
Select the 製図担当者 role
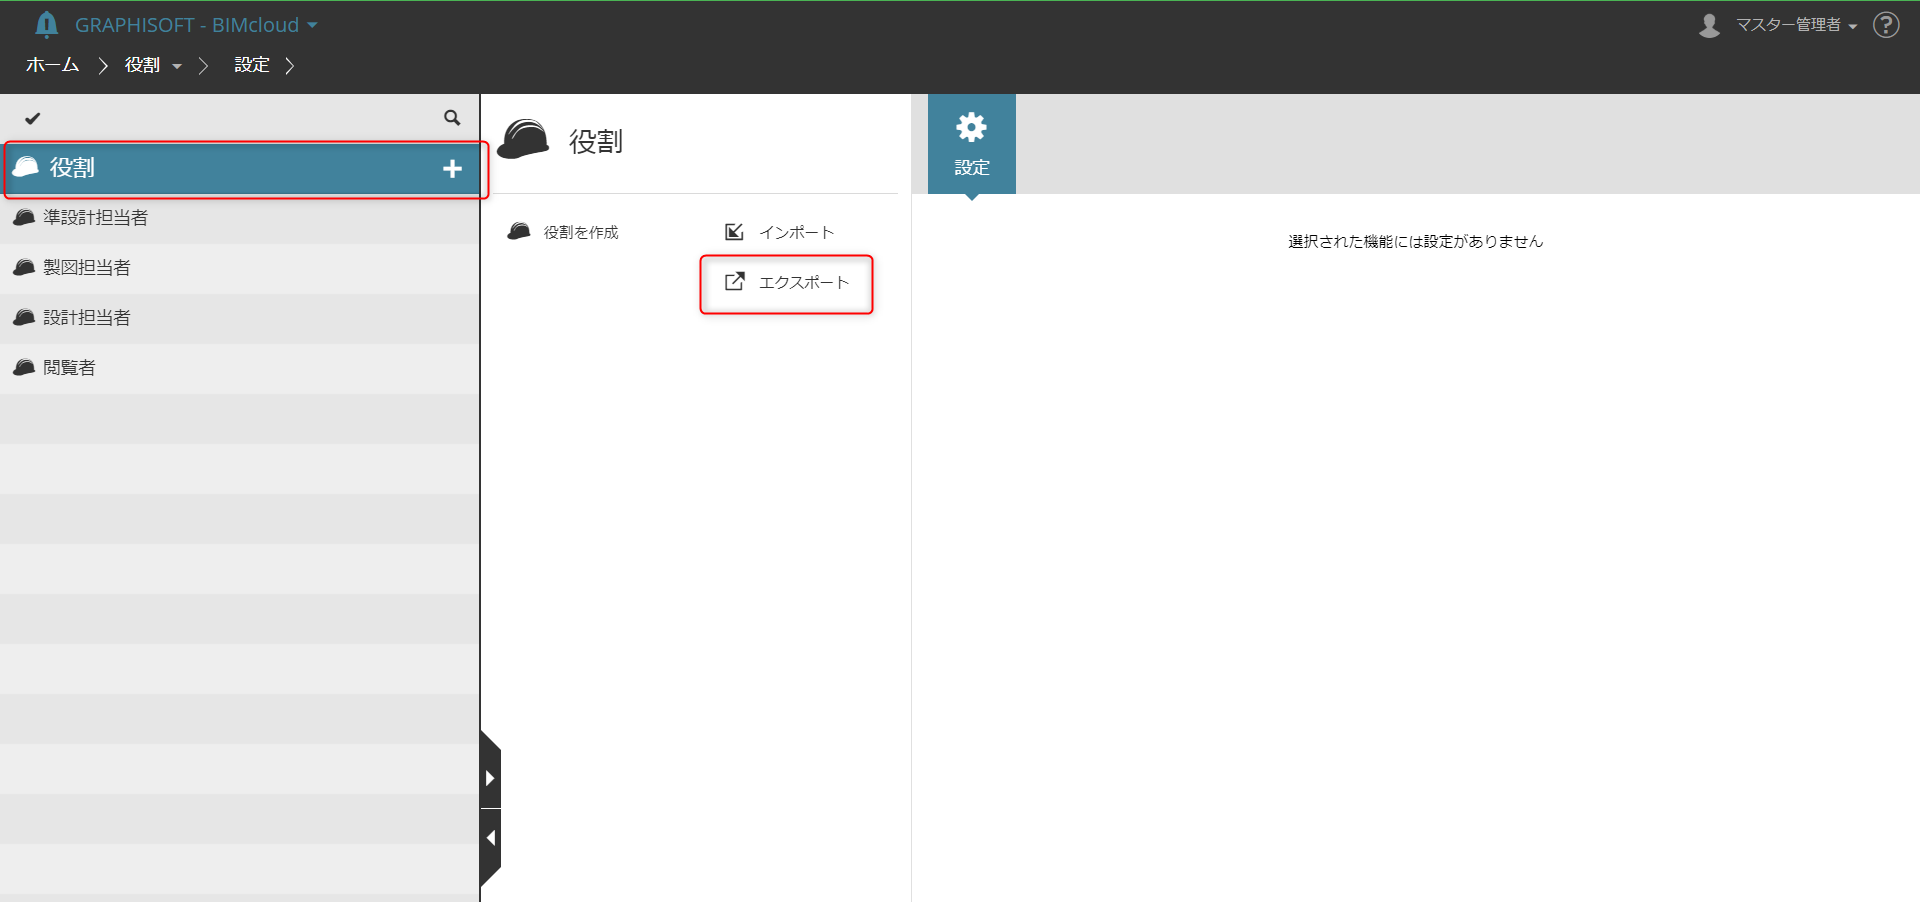pos(240,268)
